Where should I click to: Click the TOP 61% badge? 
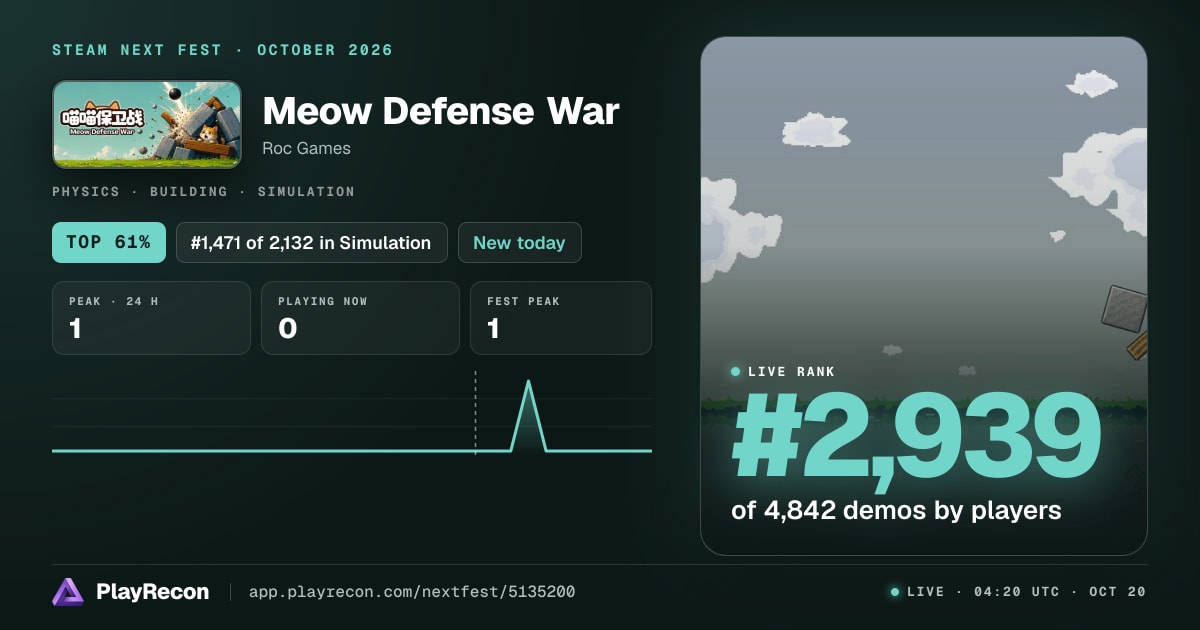pos(109,242)
